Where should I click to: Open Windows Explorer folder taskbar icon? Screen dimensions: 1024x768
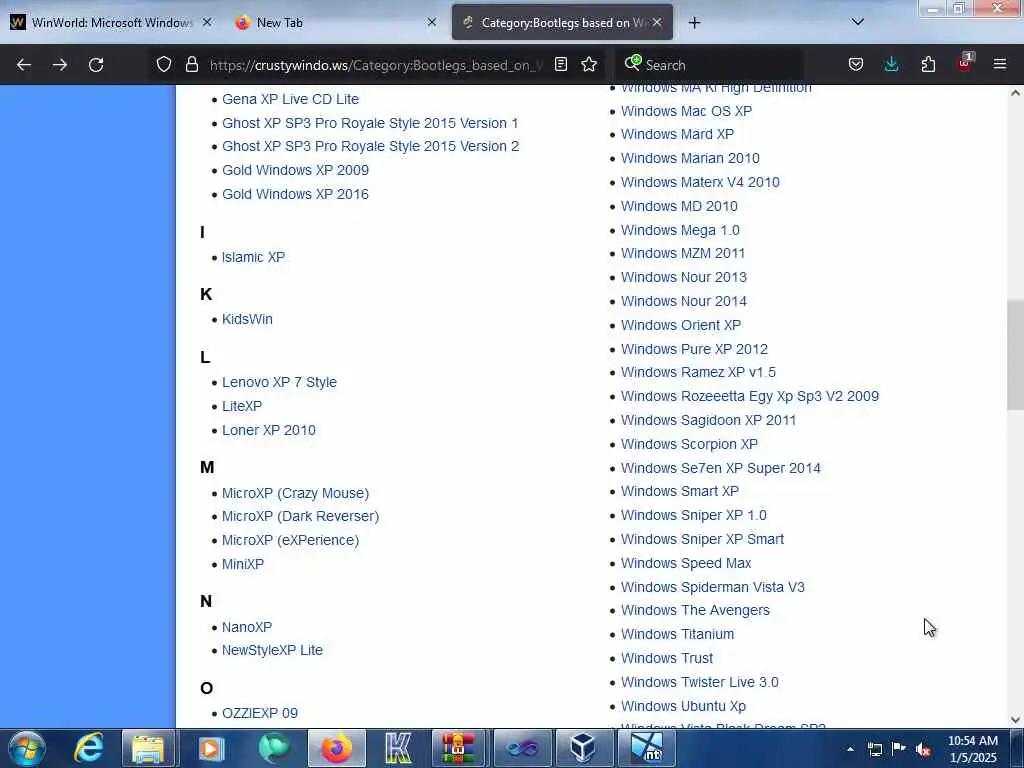point(148,748)
